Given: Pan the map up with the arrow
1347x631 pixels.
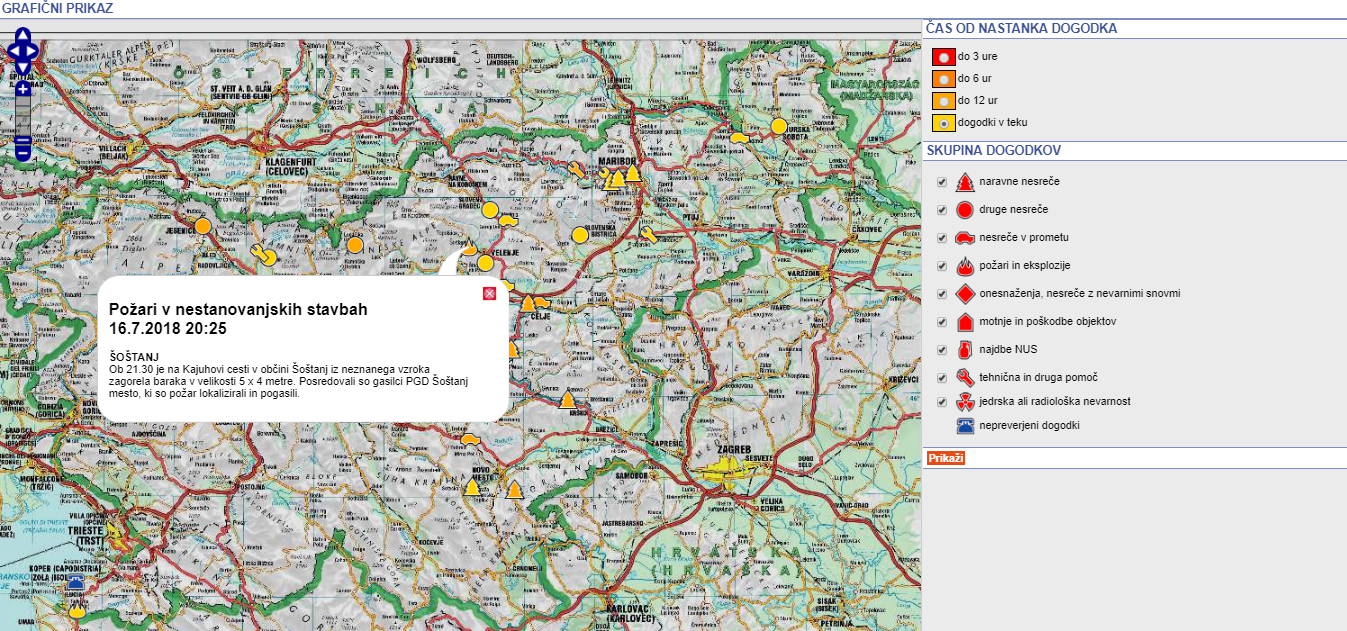Looking at the screenshot, I should click(x=23, y=36).
